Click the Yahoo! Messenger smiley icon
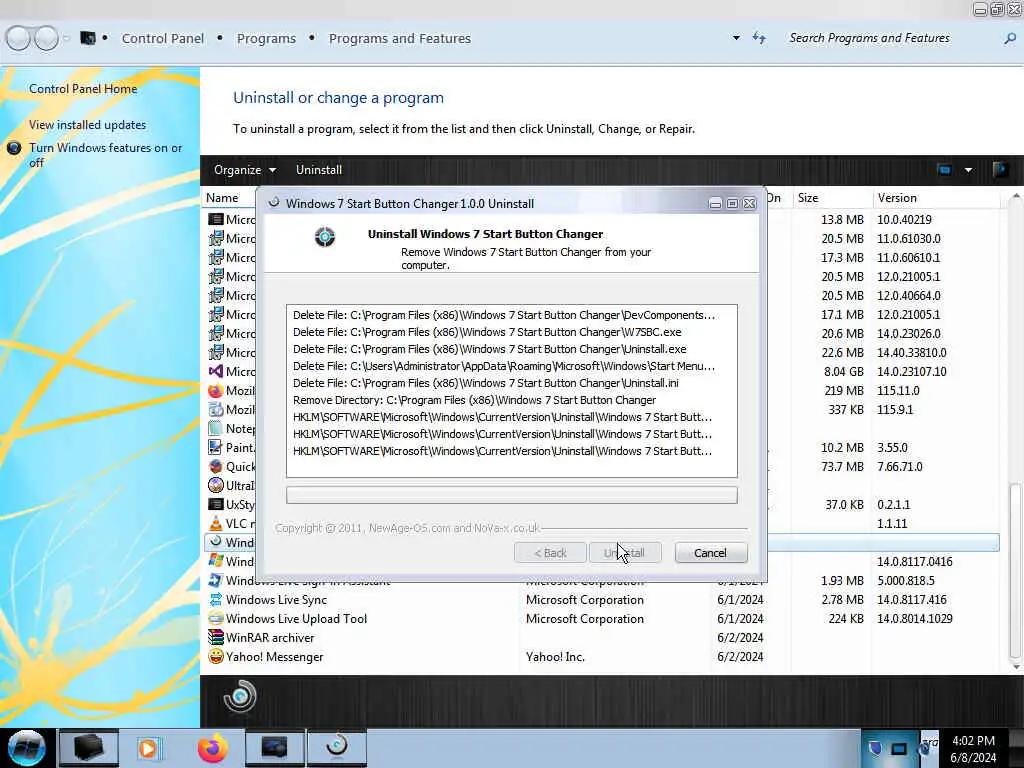 (x=216, y=656)
